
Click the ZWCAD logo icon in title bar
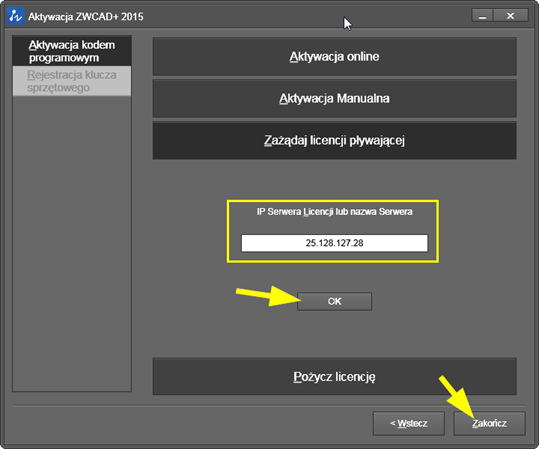click(x=15, y=16)
